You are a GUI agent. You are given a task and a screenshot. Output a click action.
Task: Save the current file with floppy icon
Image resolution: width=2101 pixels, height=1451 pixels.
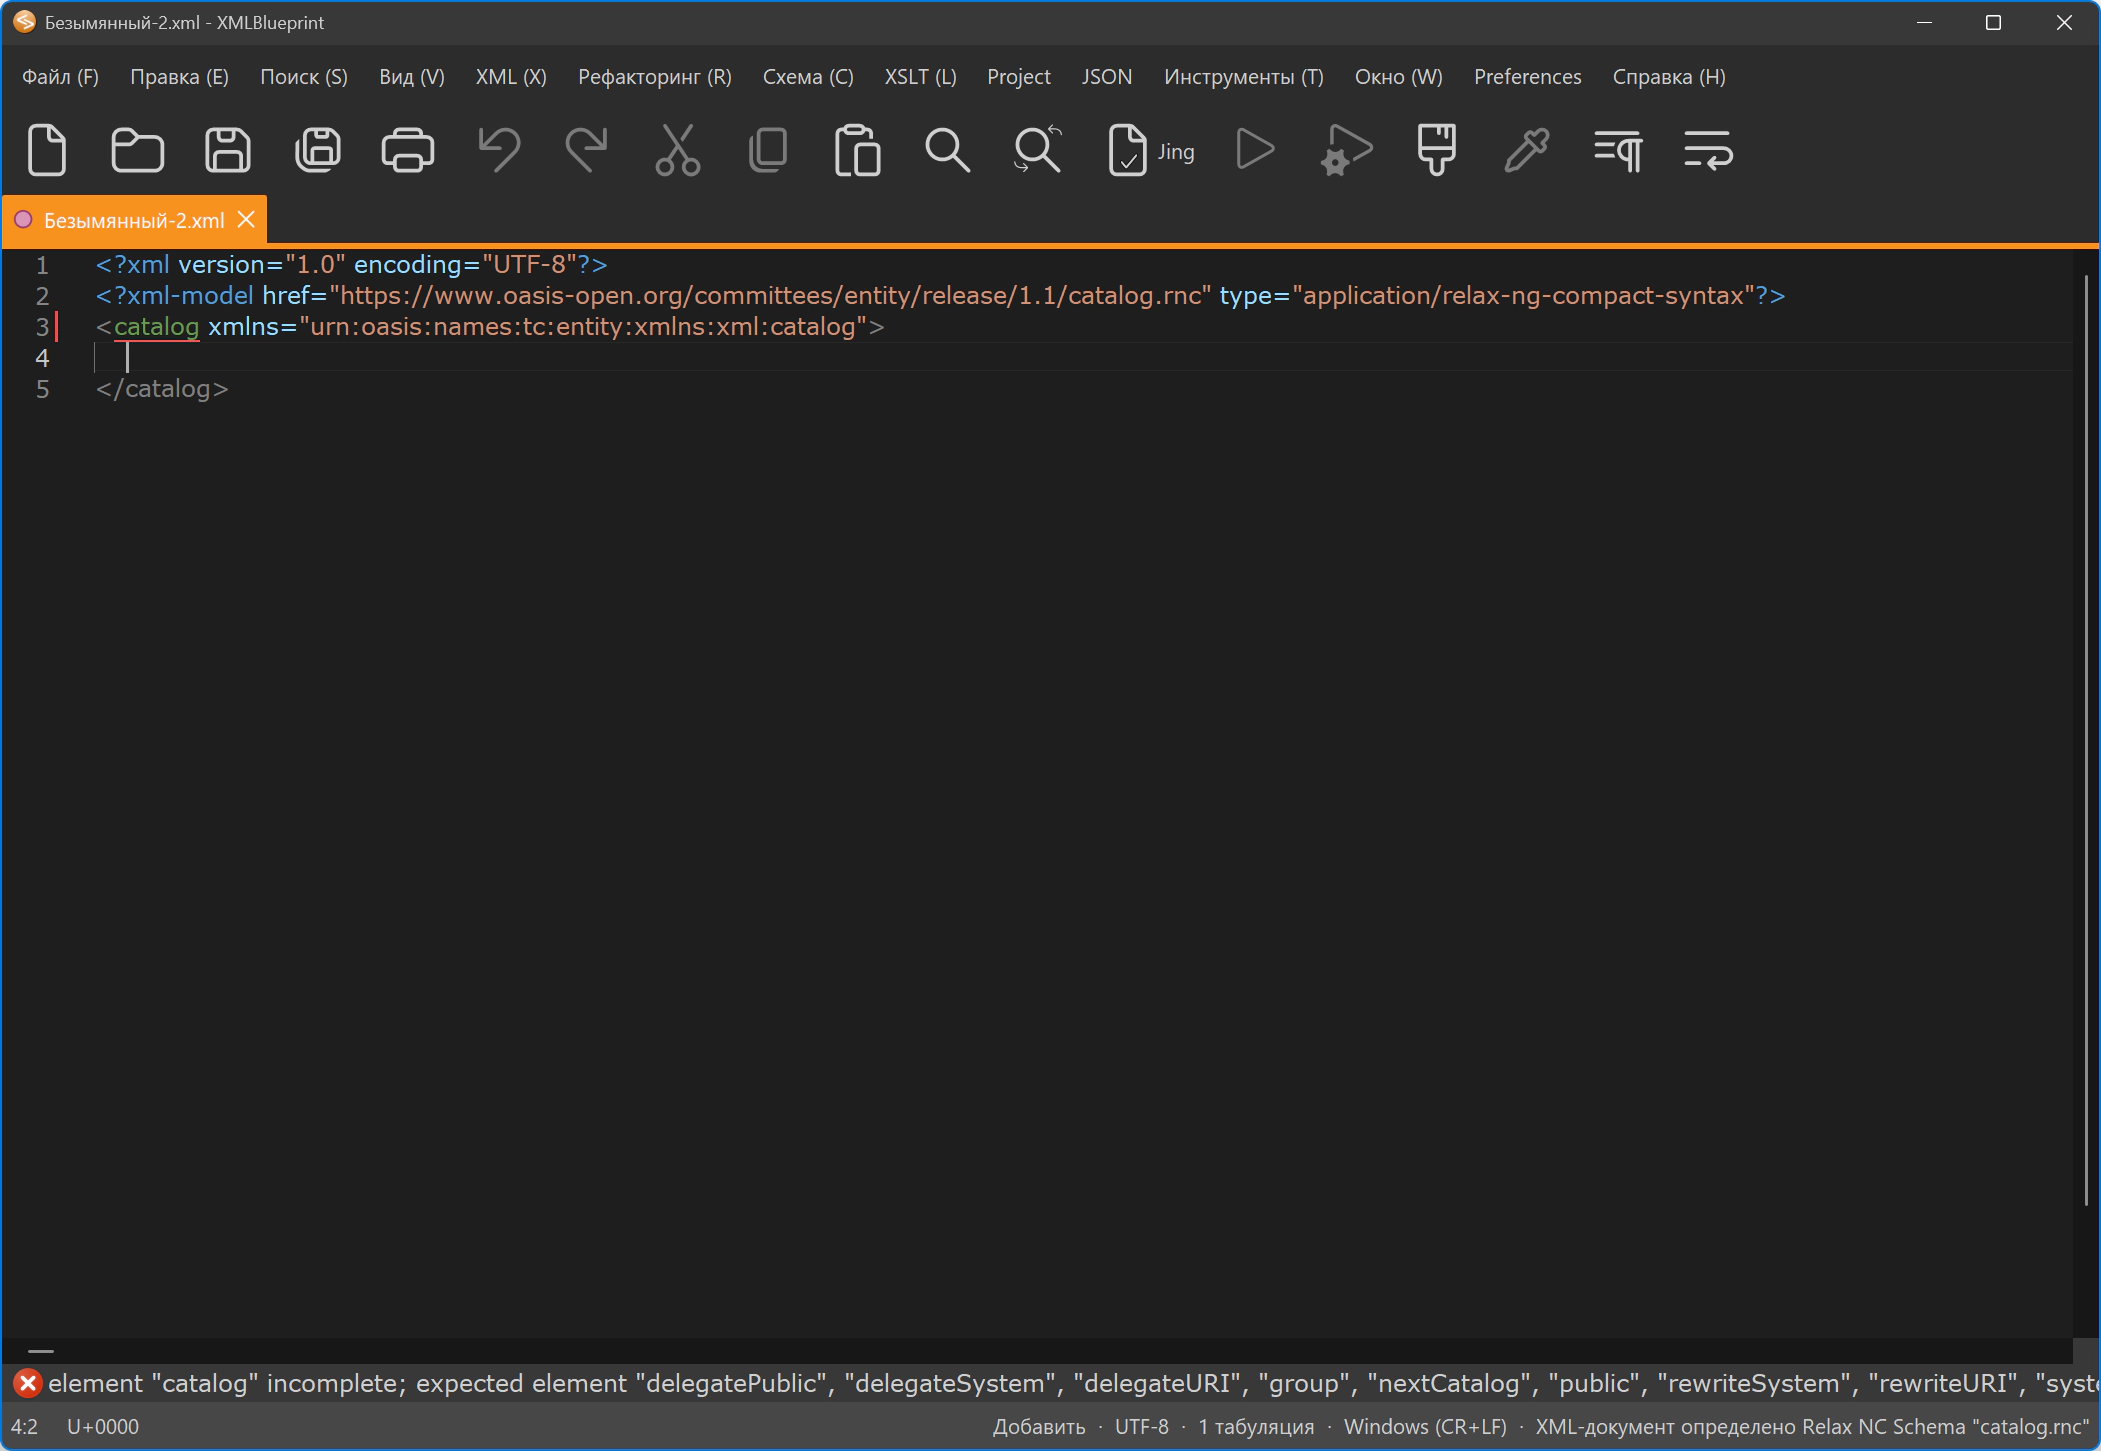(x=228, y=151)
